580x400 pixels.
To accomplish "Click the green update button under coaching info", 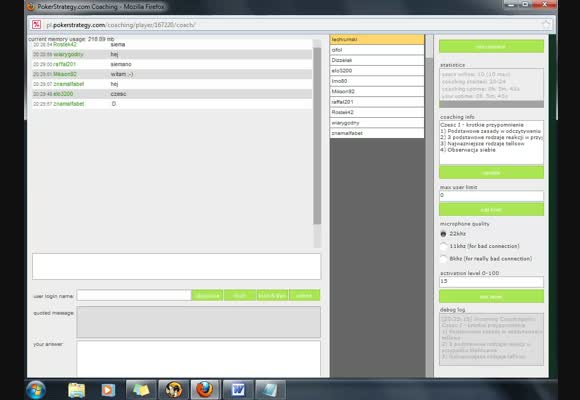I will coord(491,173).
